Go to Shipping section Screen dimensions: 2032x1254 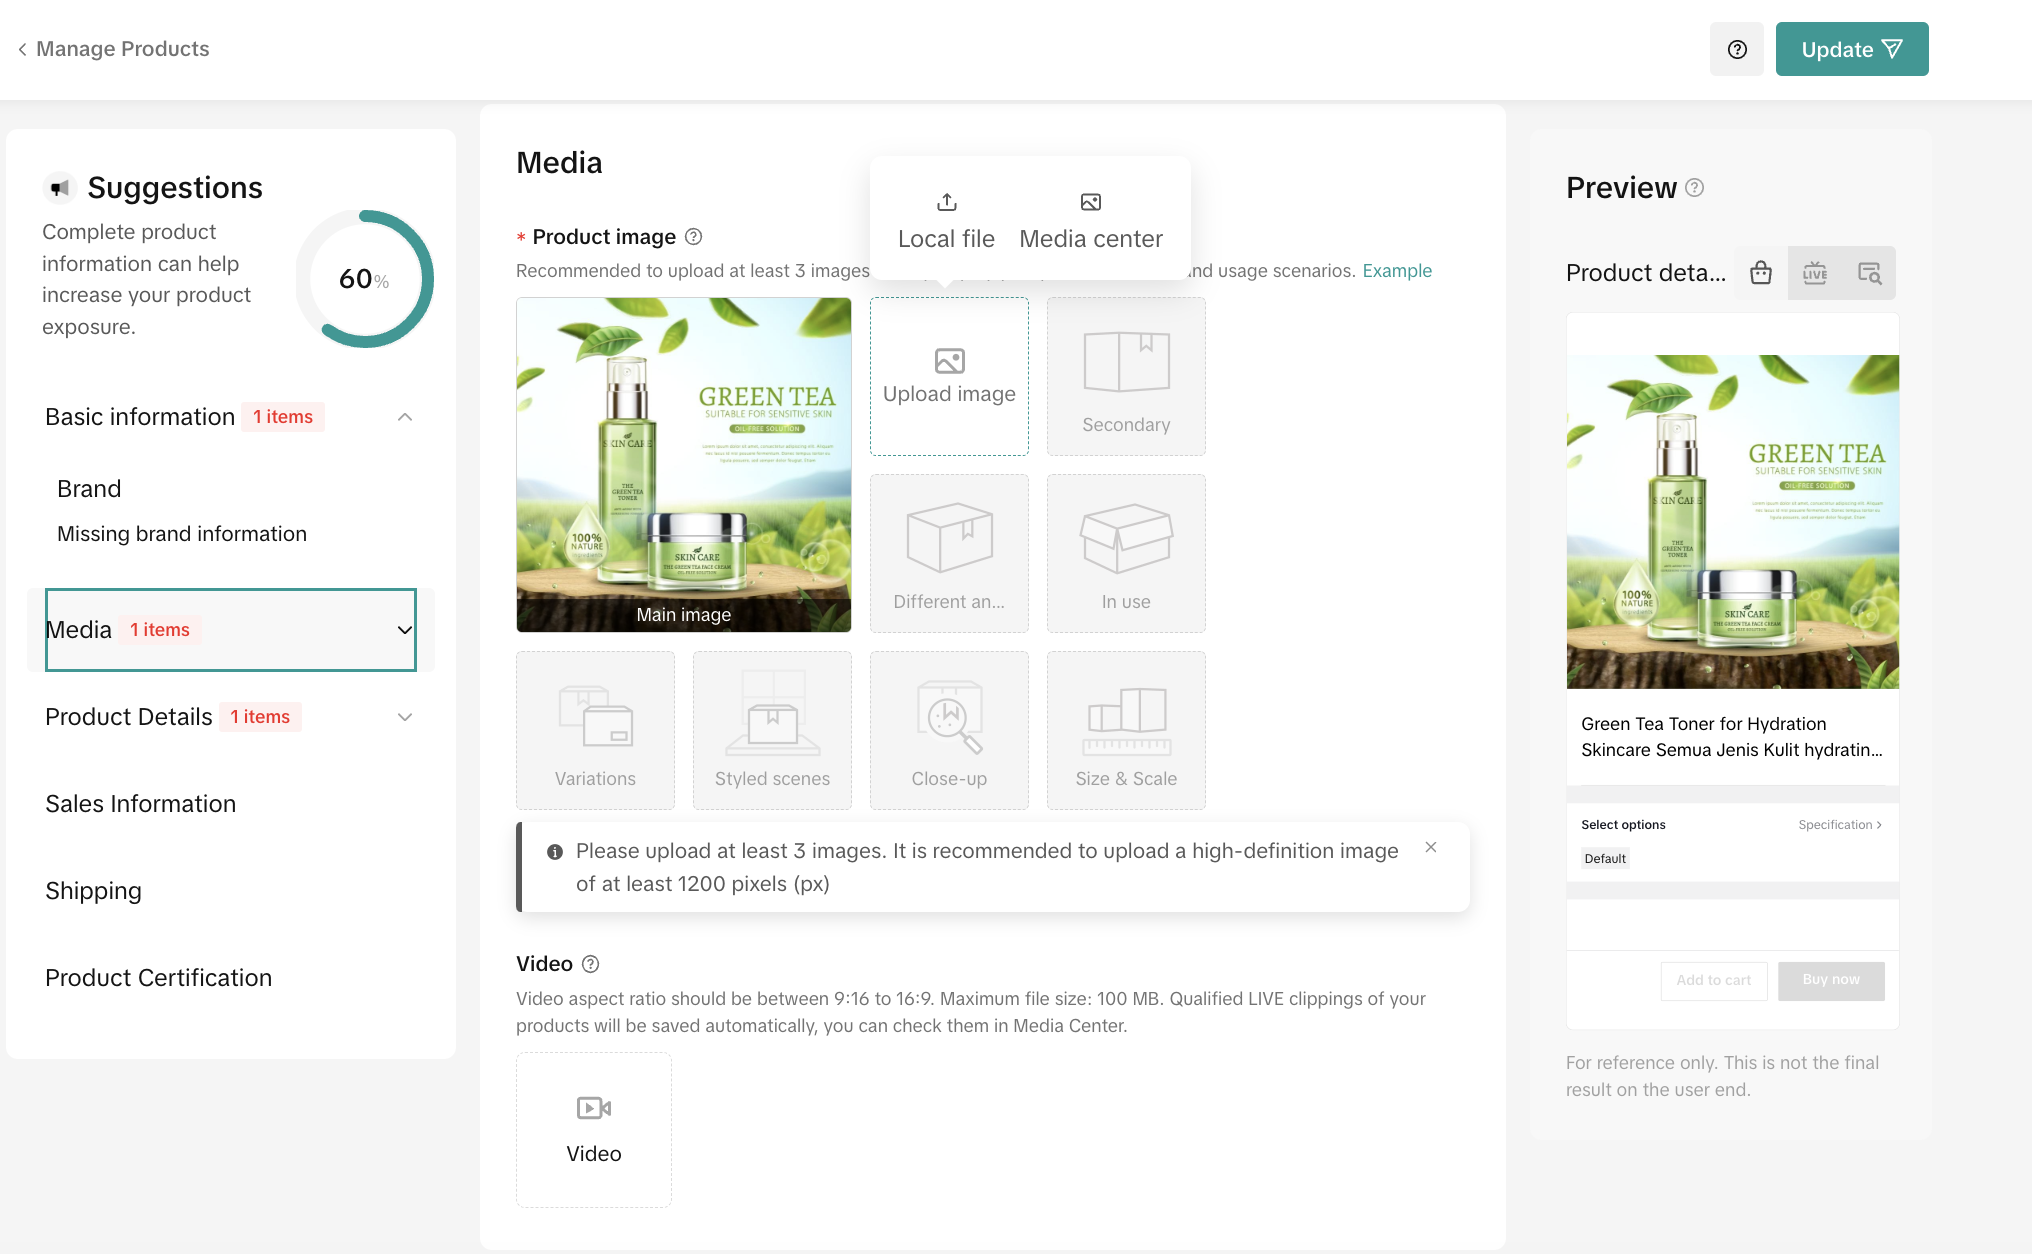94,891
